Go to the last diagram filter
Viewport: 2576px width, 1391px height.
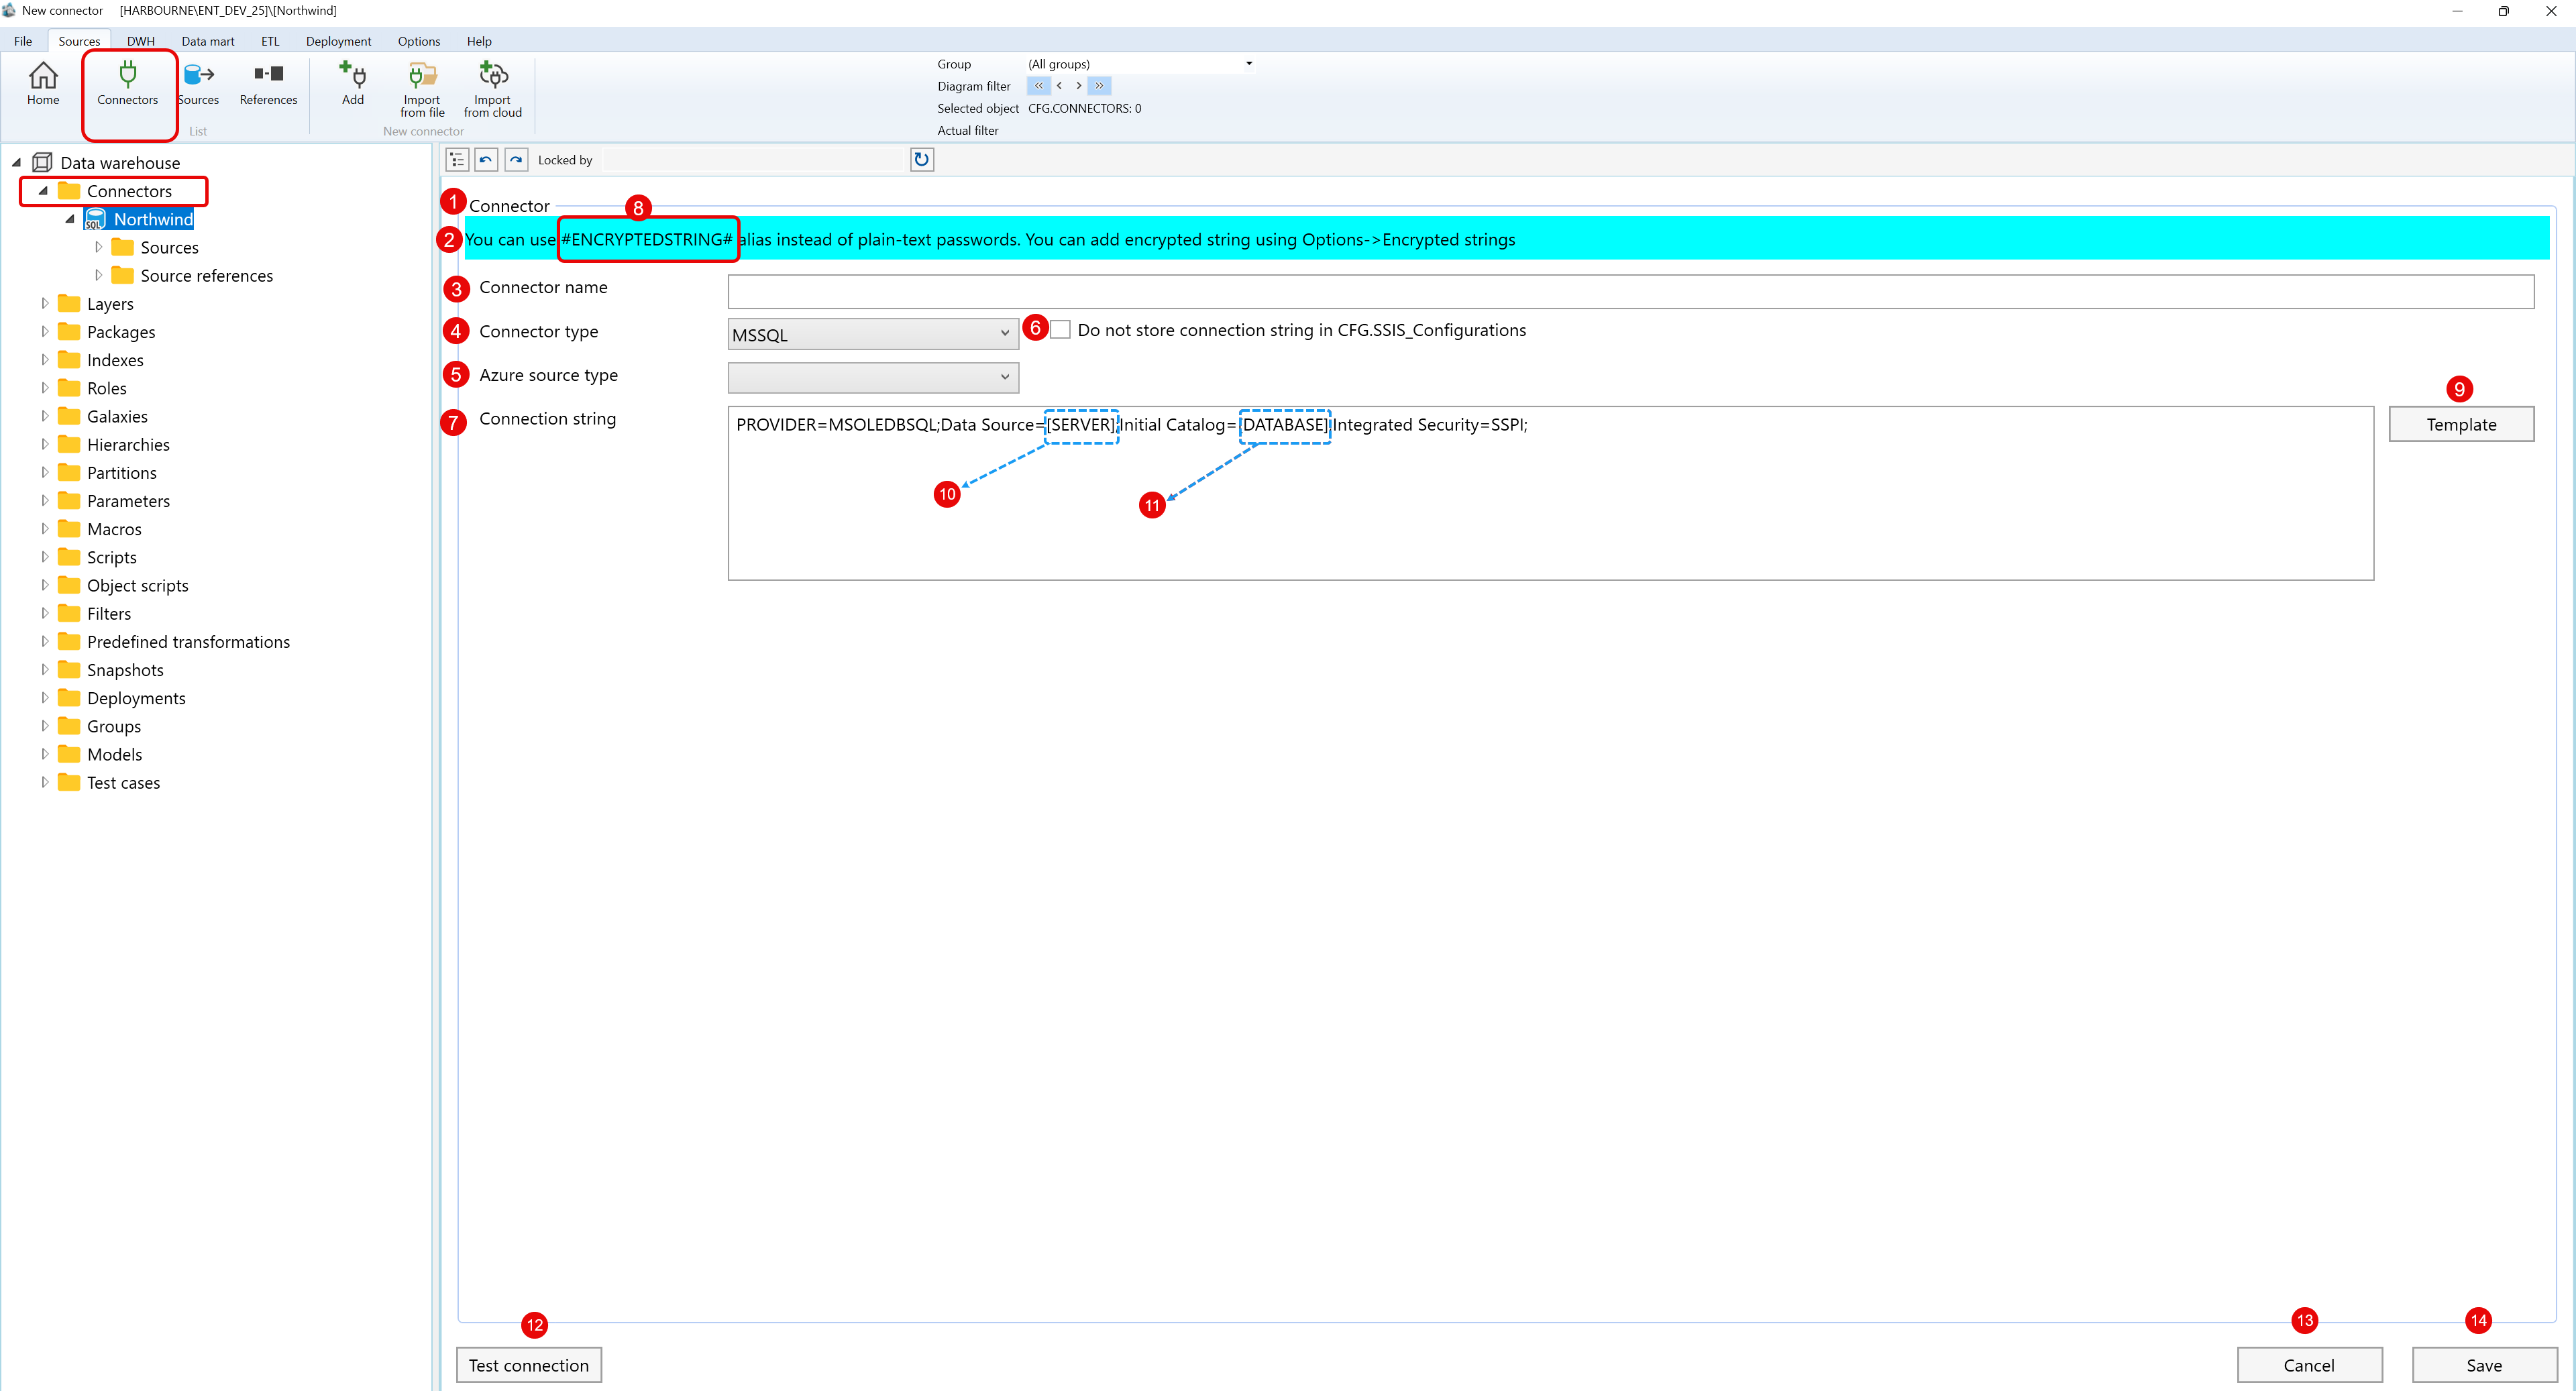point(1099,86)
